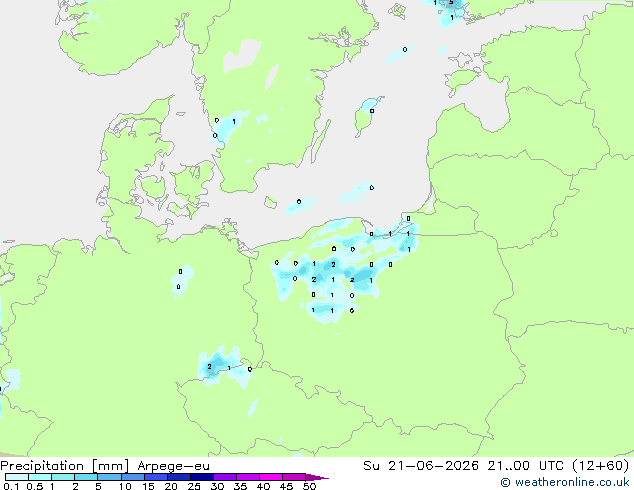Viewport: 634px width, 490px height.
Task: Click the "0" value on Gotland island
Action: (x=372, y=111)
